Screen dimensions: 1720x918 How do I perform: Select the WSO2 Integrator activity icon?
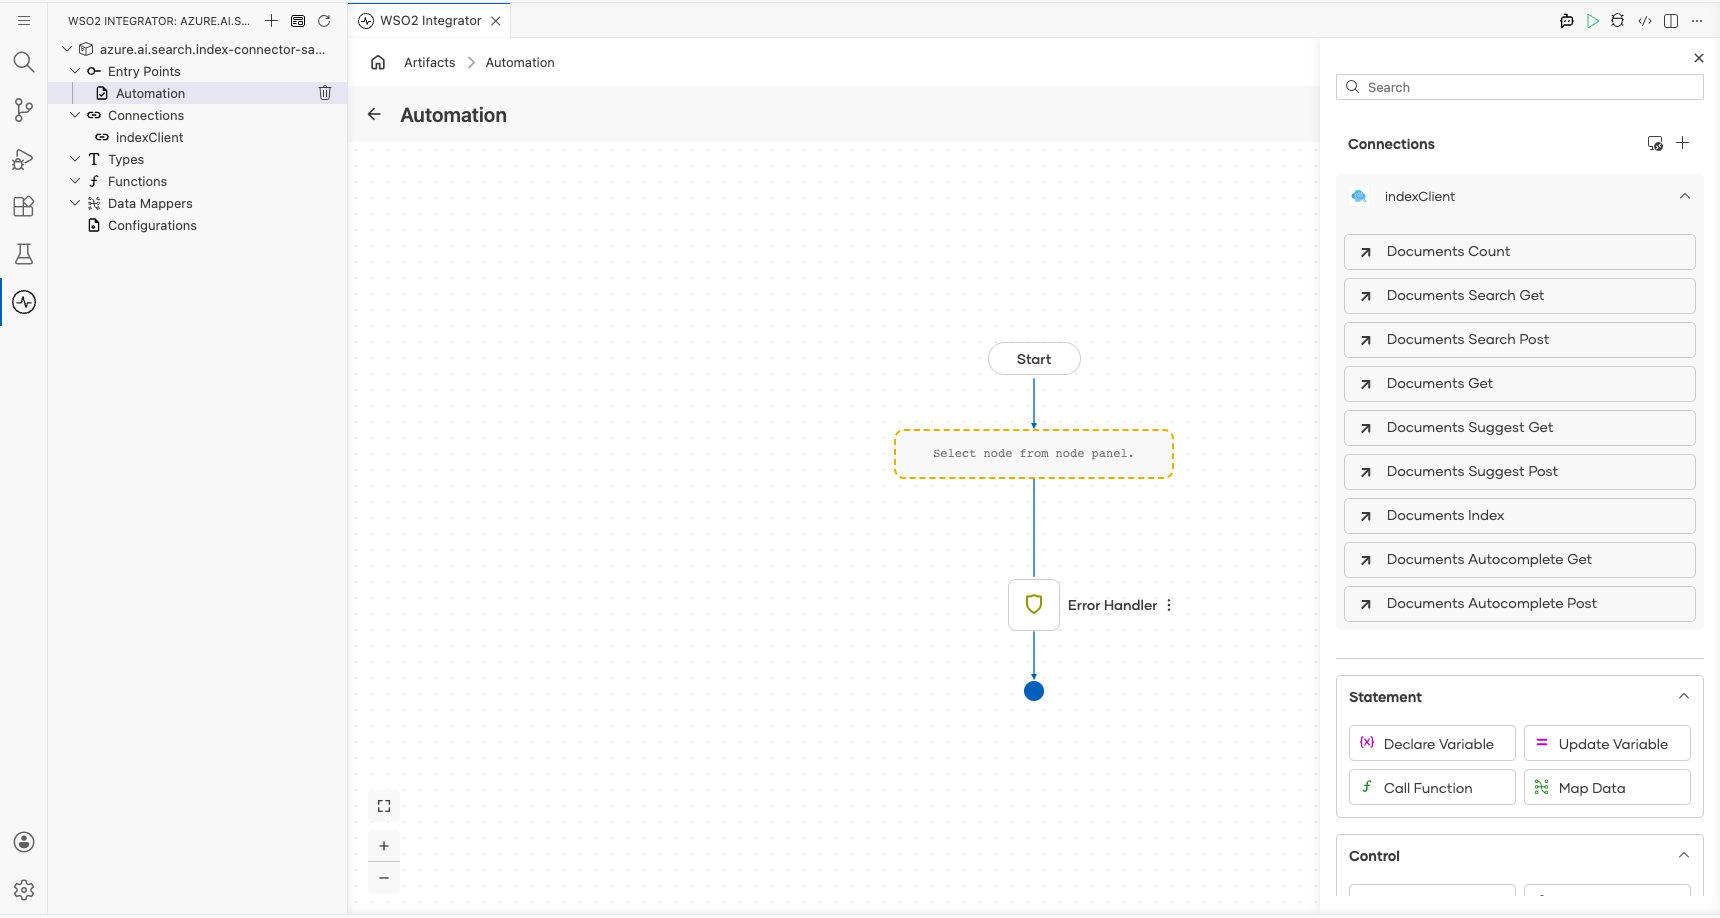(x=24, y=302)
